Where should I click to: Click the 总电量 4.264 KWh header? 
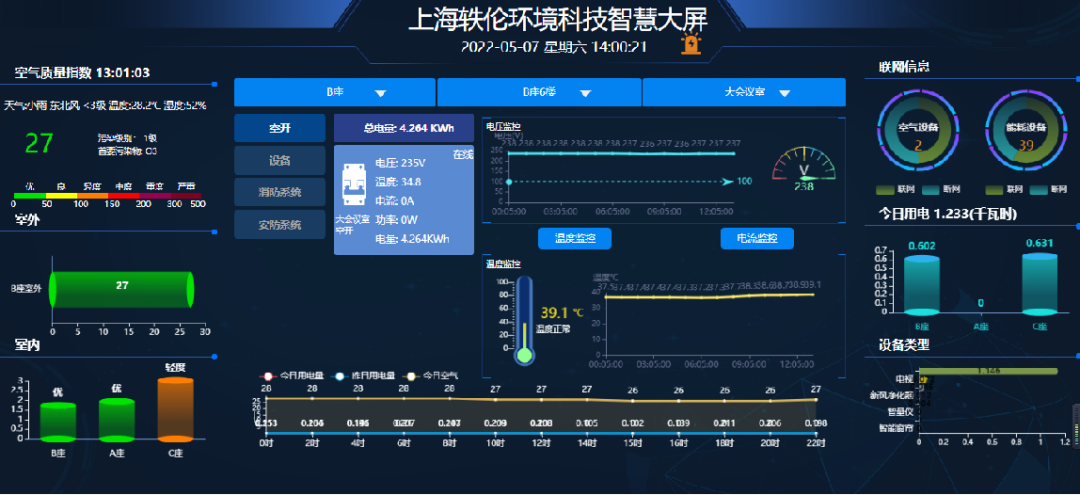tap(404, 128)
